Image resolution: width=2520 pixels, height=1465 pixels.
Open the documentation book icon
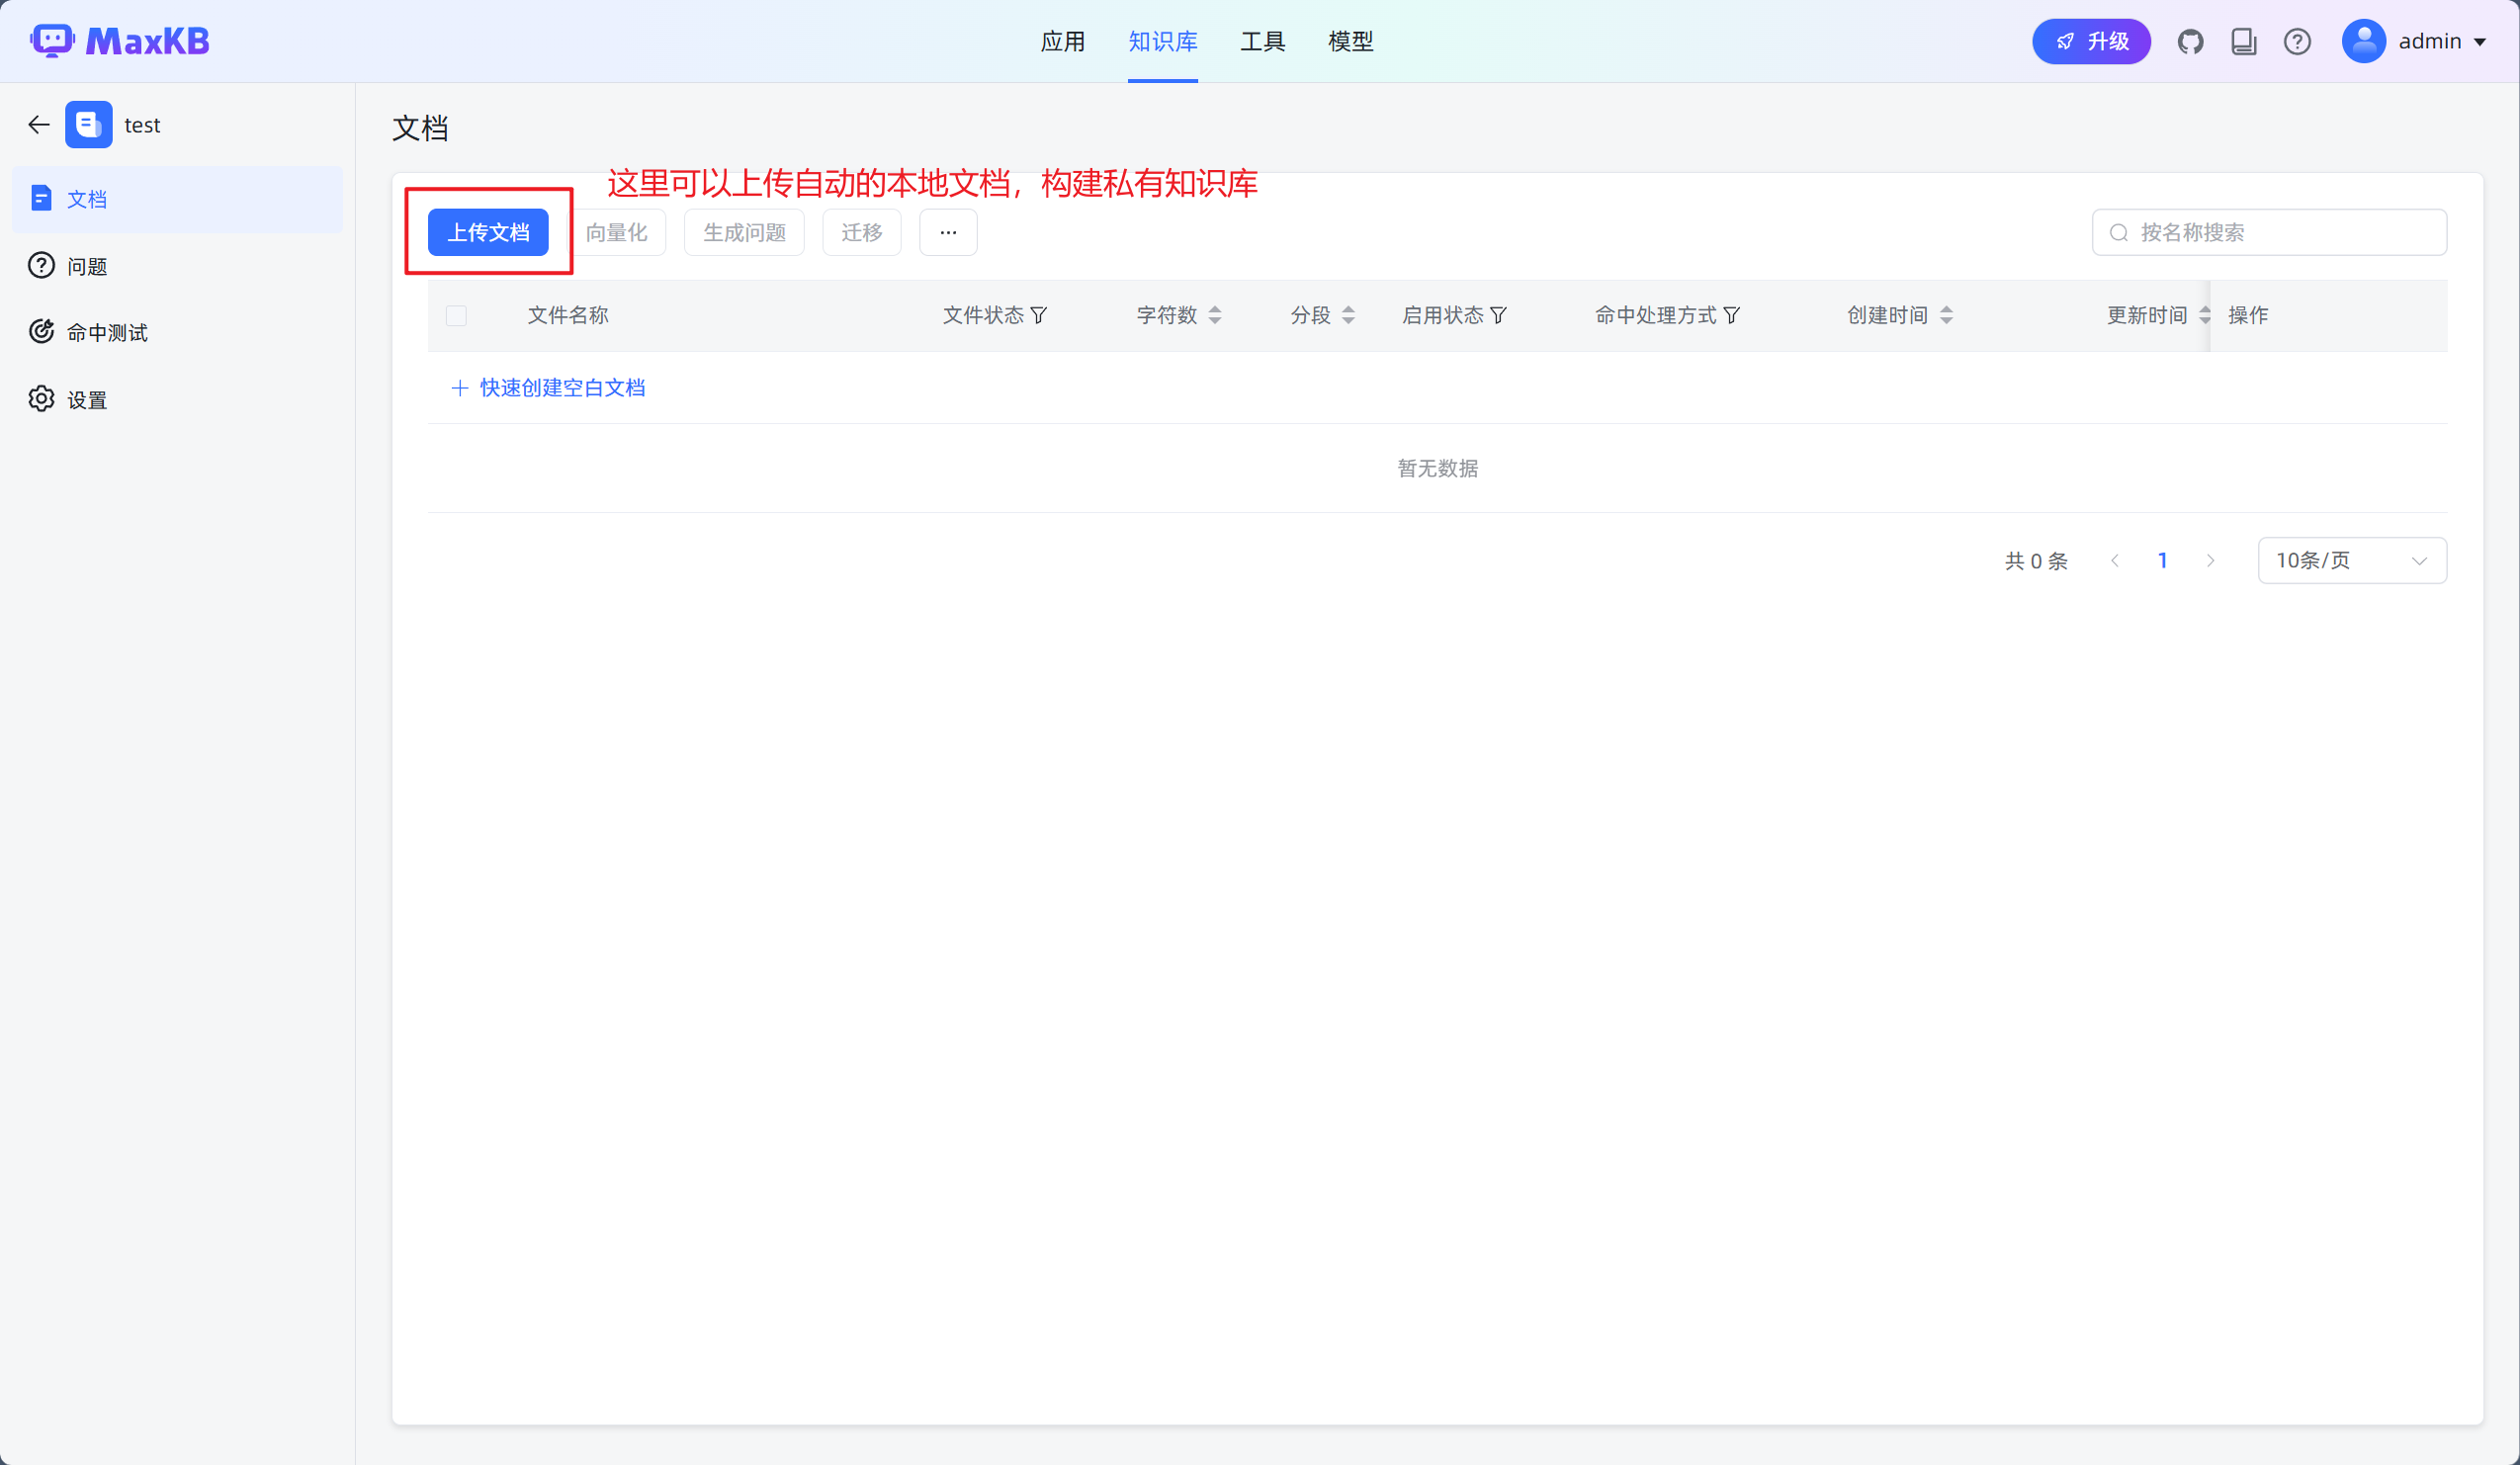click(2243, 42)
